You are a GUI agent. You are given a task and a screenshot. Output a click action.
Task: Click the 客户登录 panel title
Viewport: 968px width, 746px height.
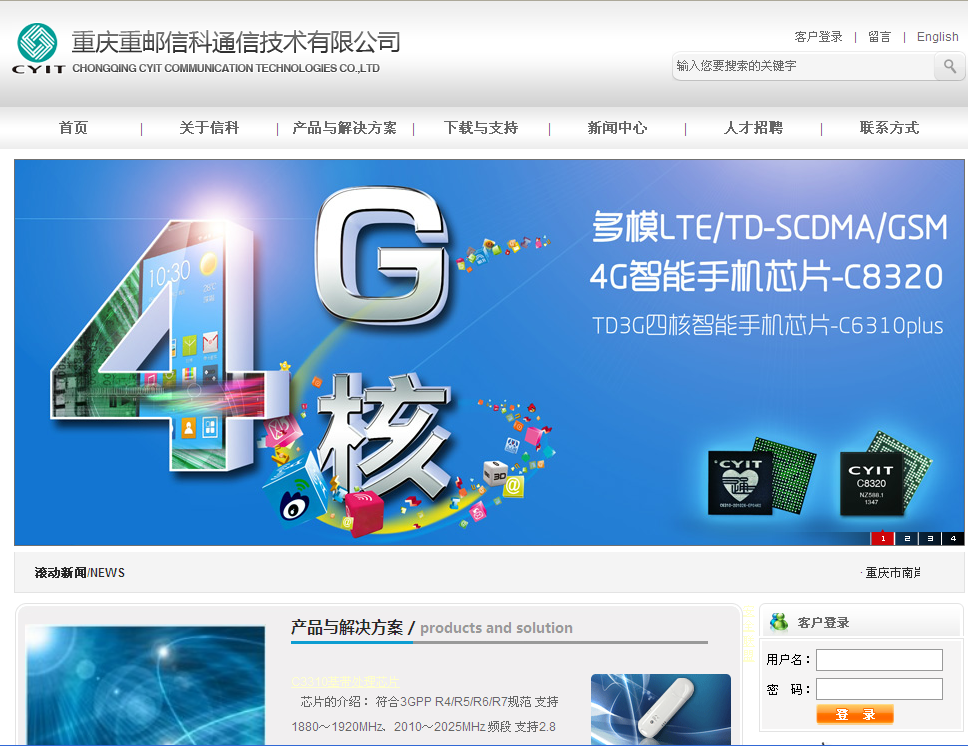tap(823, 622)
